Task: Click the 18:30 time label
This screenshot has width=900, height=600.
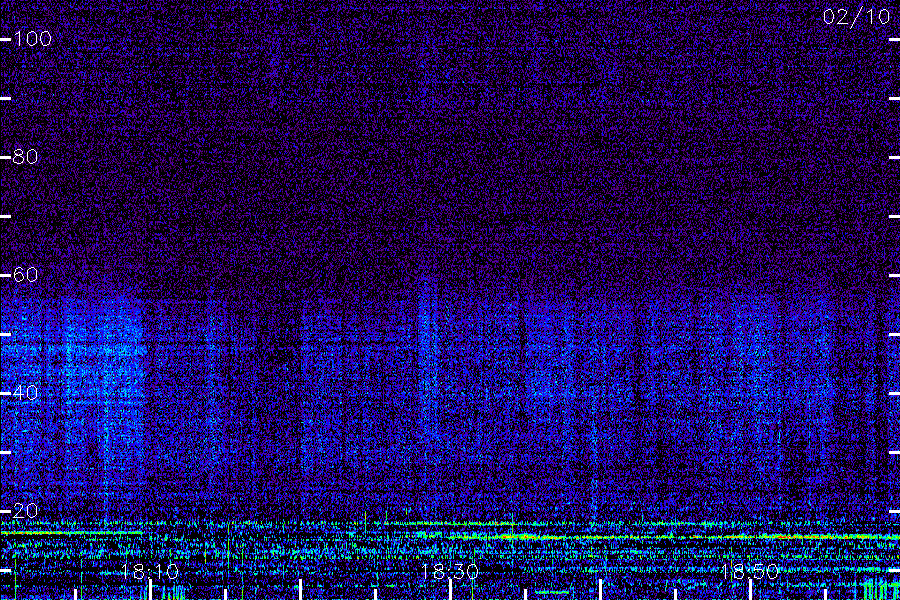Action: [x=449, y=571]
